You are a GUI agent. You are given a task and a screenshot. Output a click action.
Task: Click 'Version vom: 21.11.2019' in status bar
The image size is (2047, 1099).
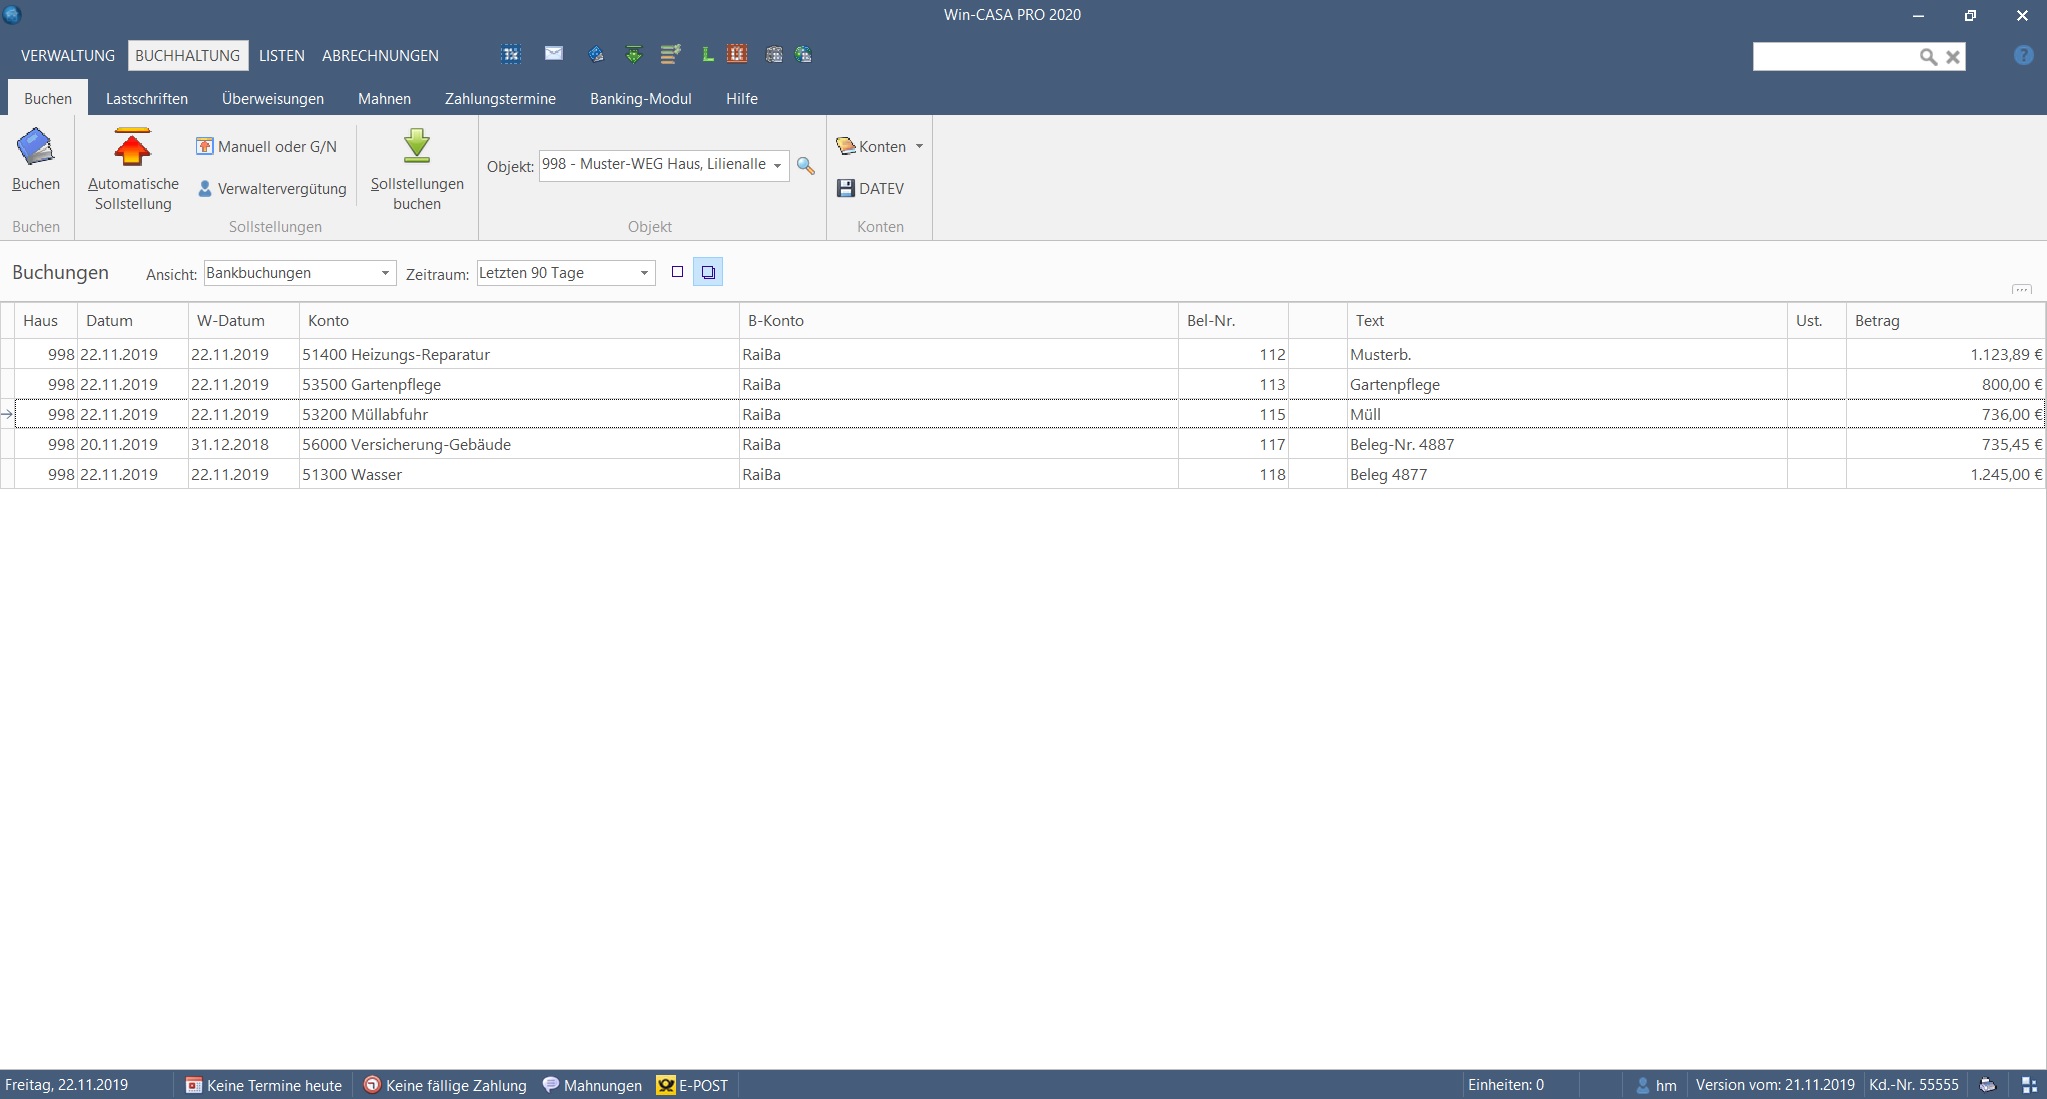tap(1775, 1085)
